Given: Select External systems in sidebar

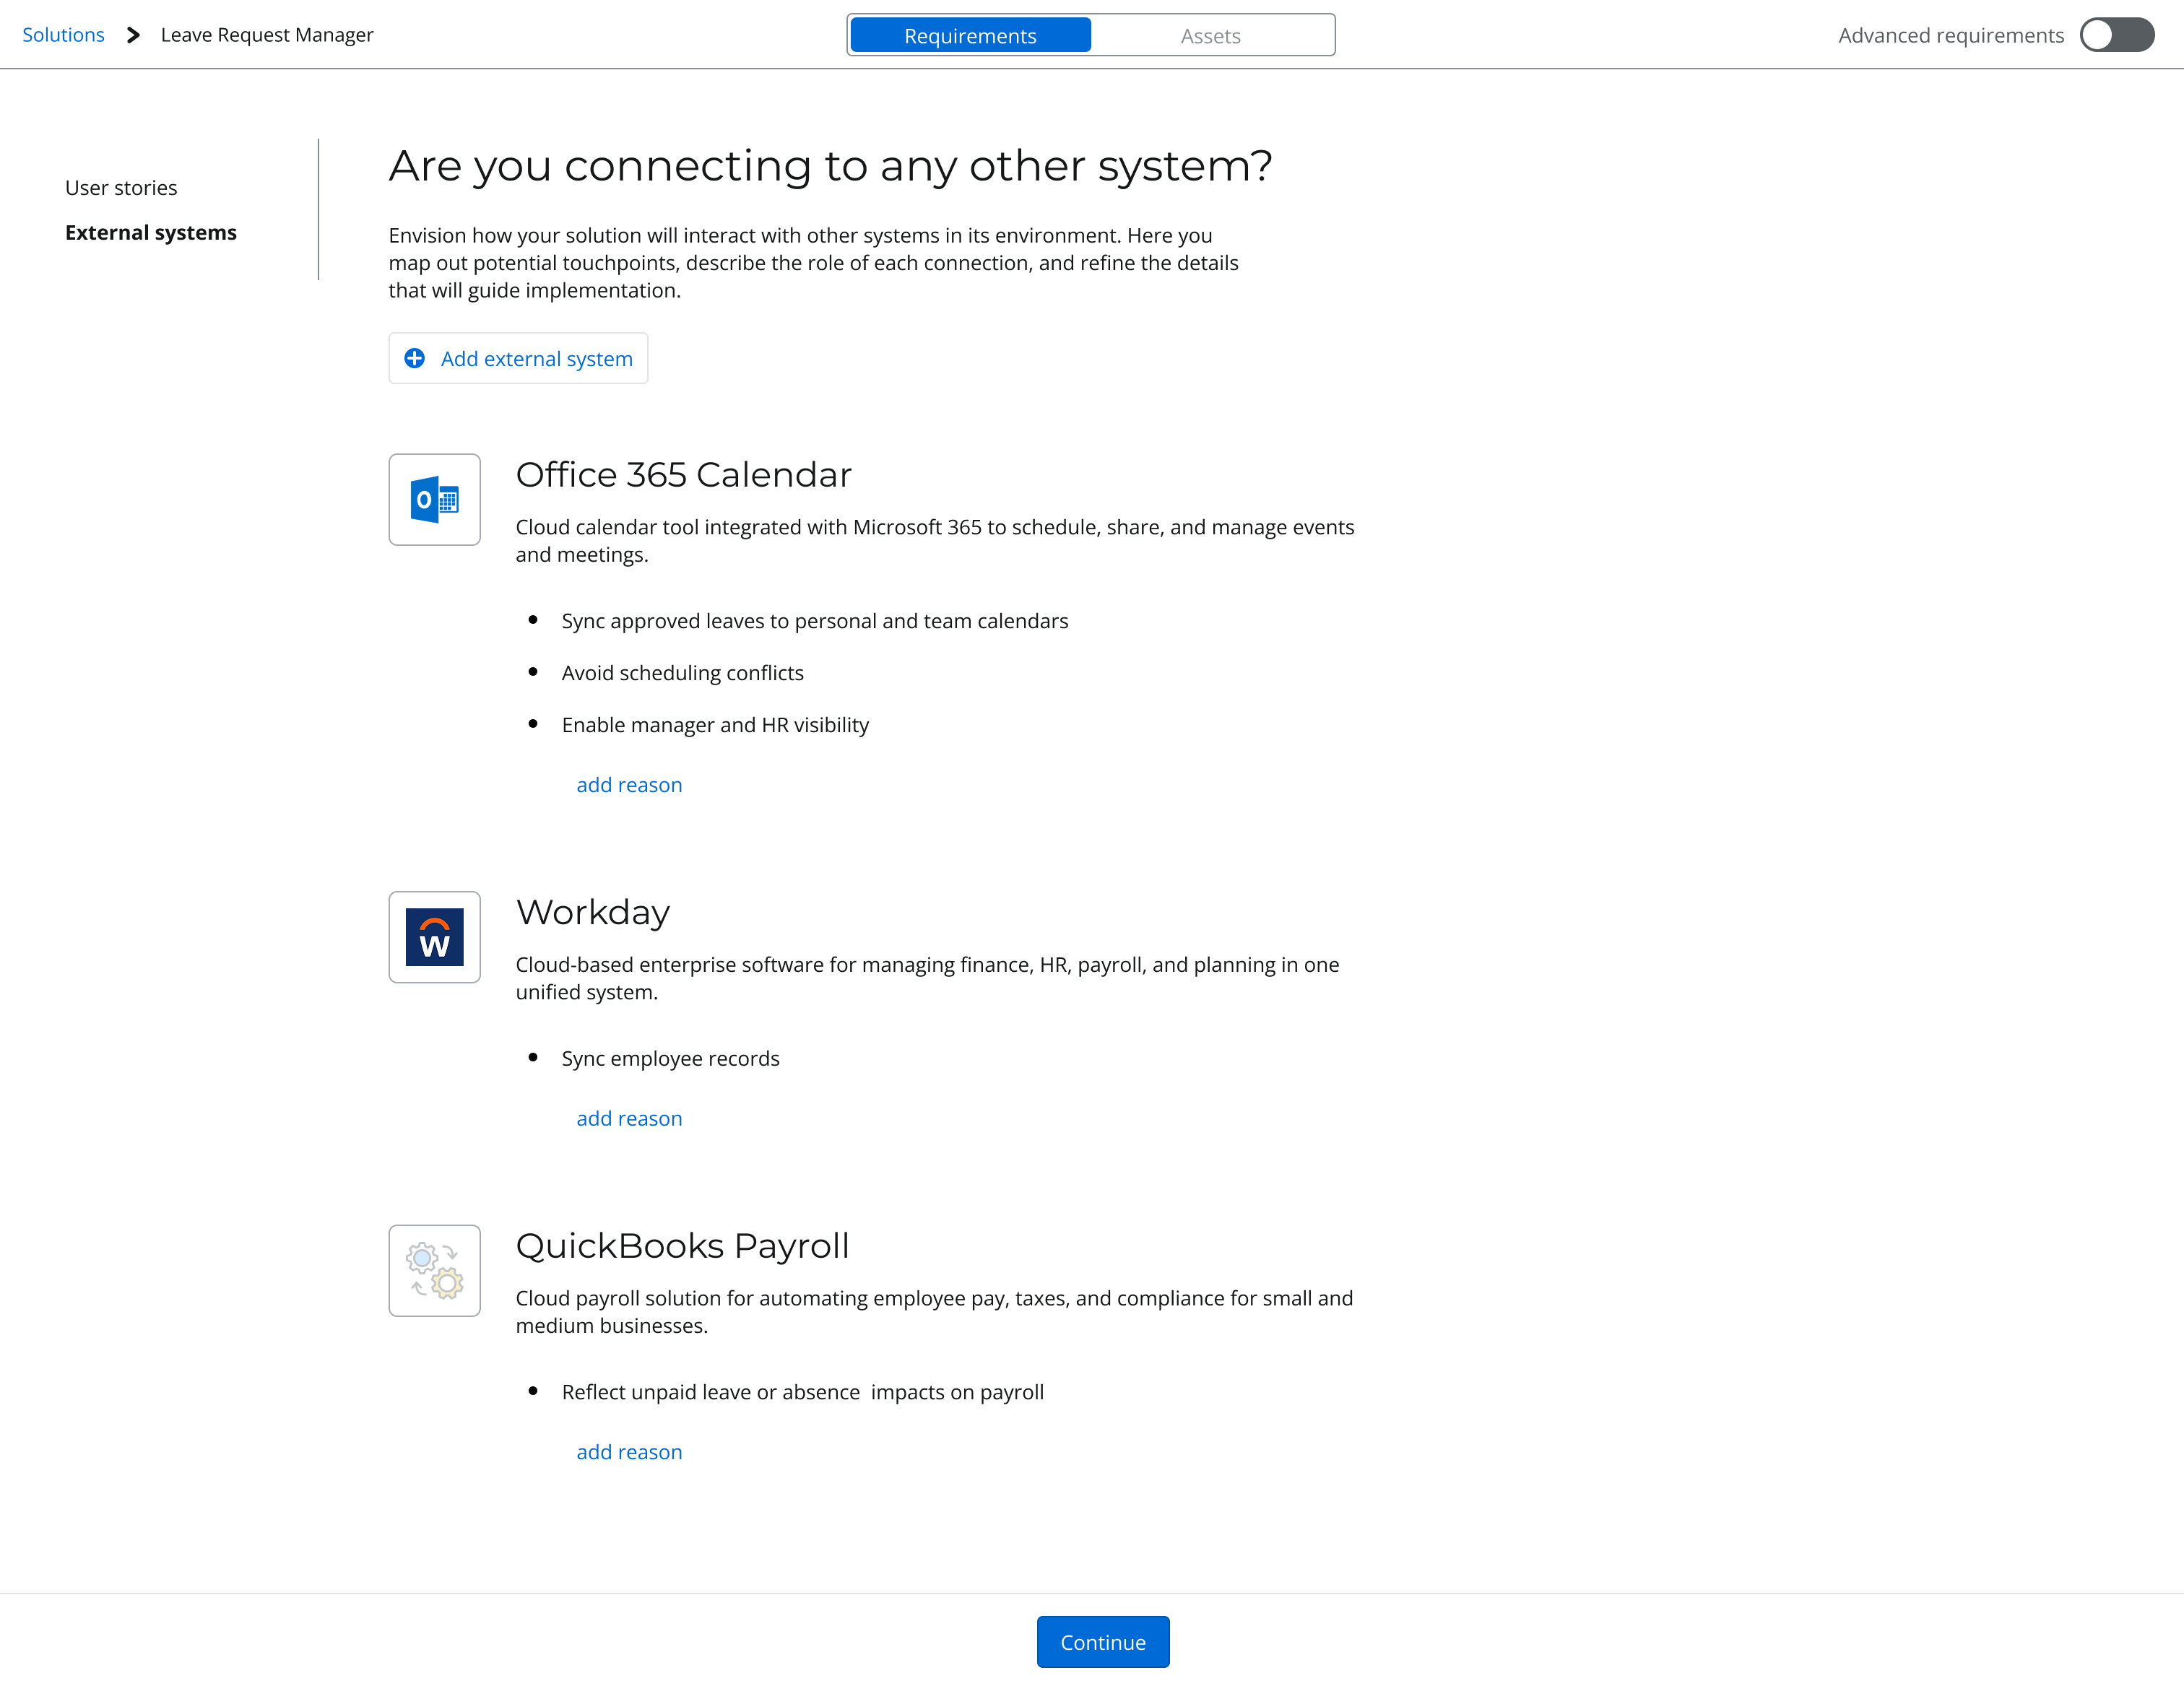Looking at the screenshot, I should pos(151,232).
